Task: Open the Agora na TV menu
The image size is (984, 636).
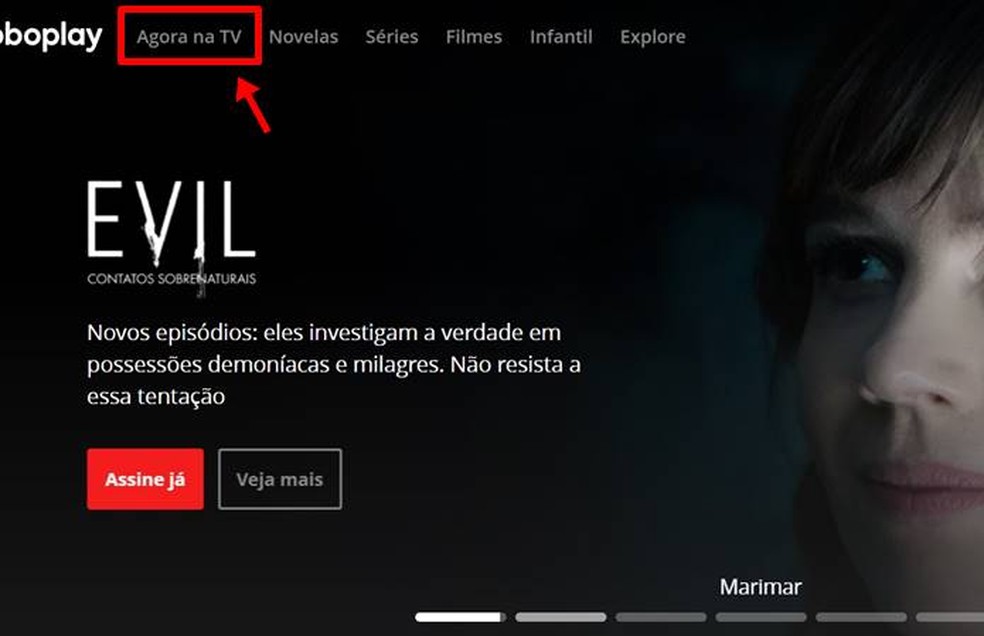Action: (x=189, y=37)
